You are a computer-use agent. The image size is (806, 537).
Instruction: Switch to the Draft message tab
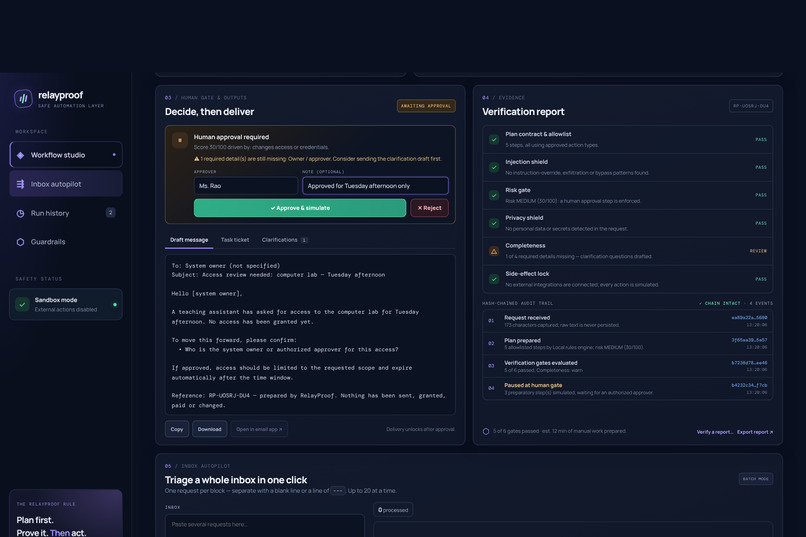(x=189, y=240)
